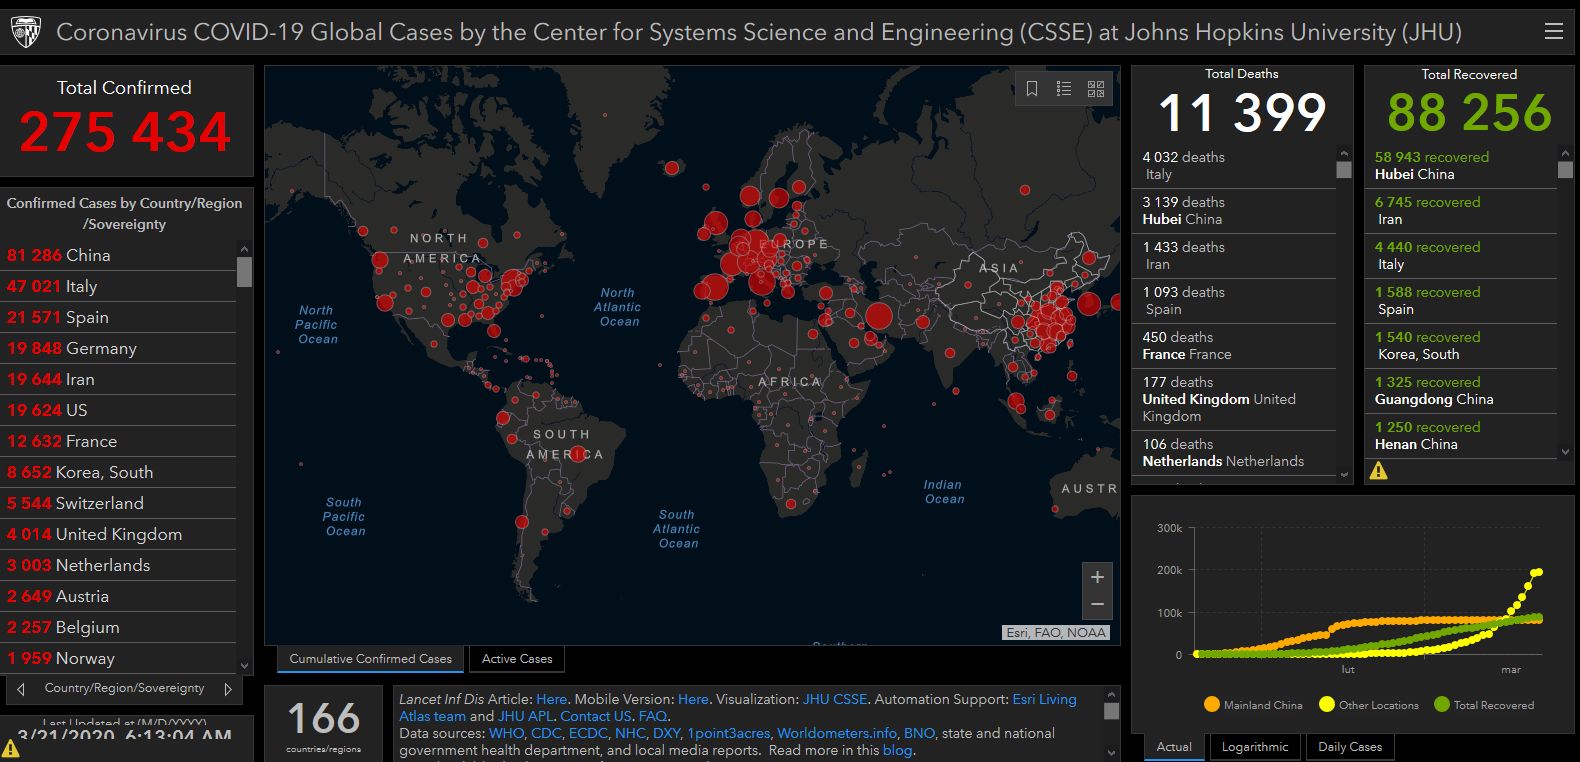Open the JHU APL link

(x=525, y=716)
